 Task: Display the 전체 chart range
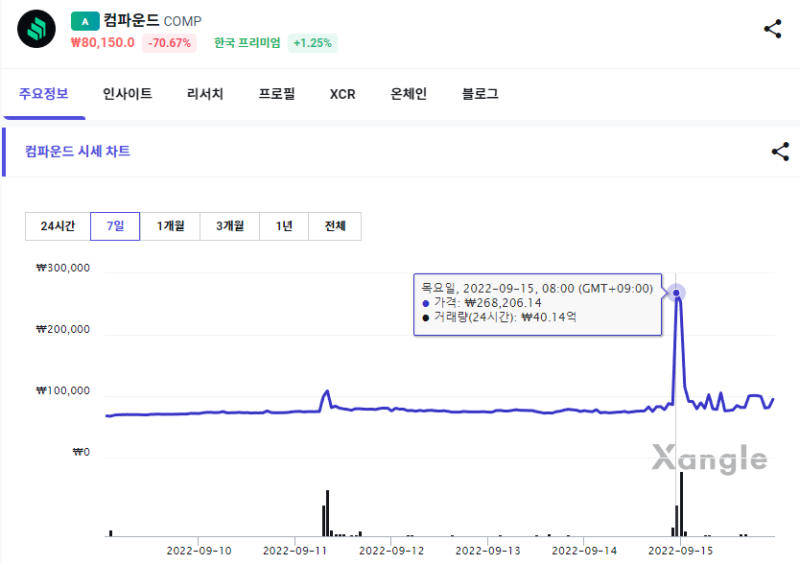tap(335, 226)
